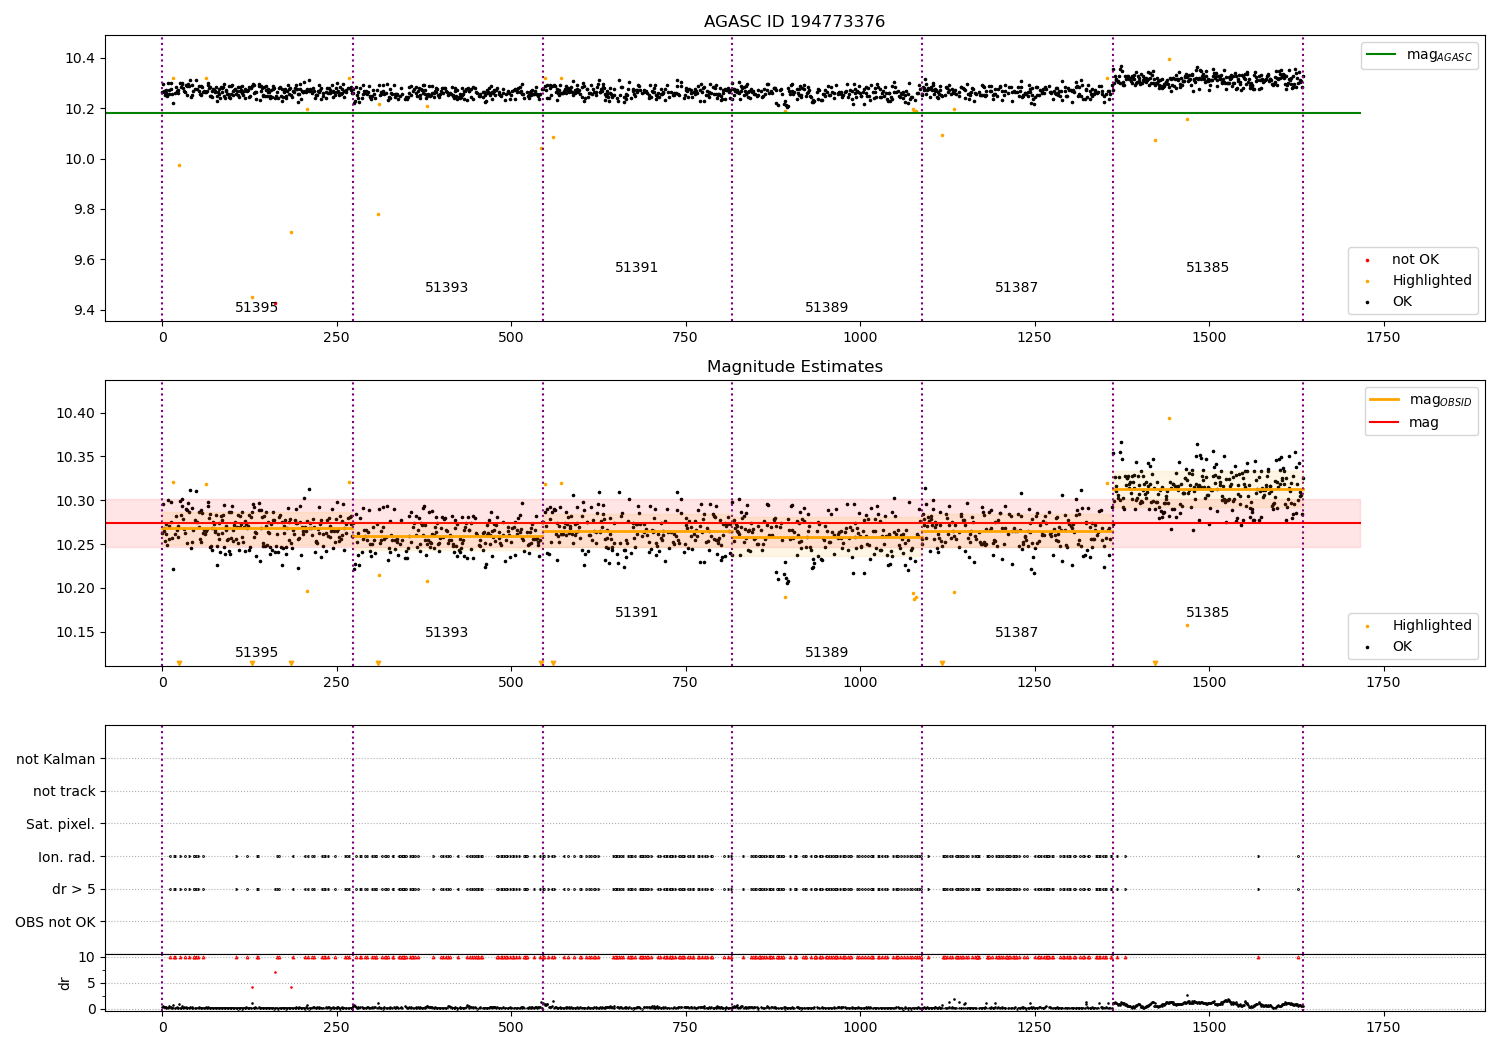The height and width of the screenshot is (1050, 1500).
Task: Click y-axis tick 10.15 in Magnitude Estimates panel
Action: [76, 633]
